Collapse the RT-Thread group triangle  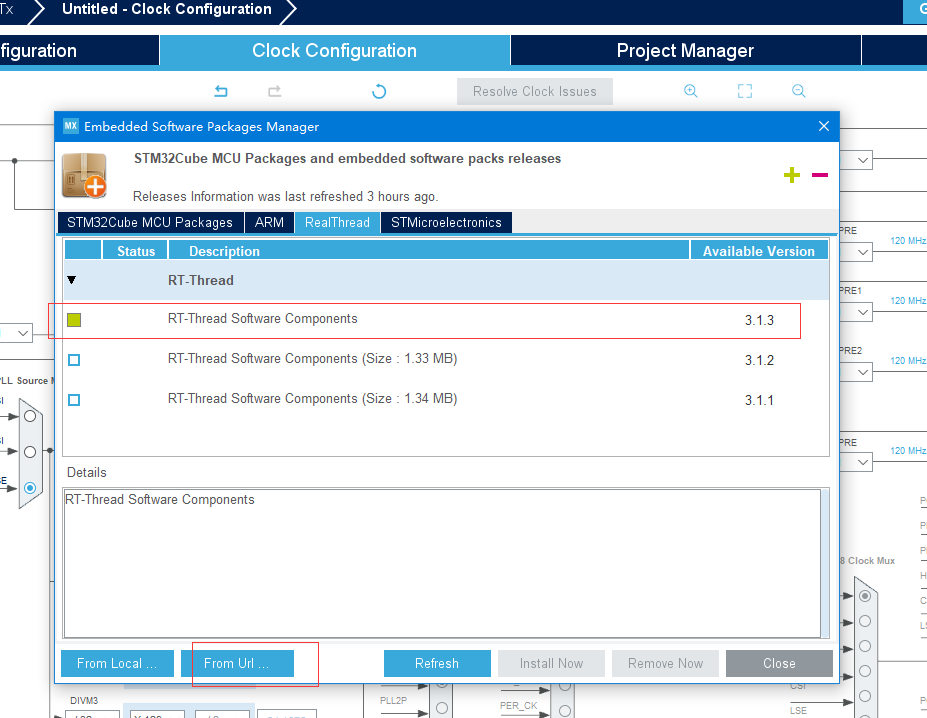(72, 280)
